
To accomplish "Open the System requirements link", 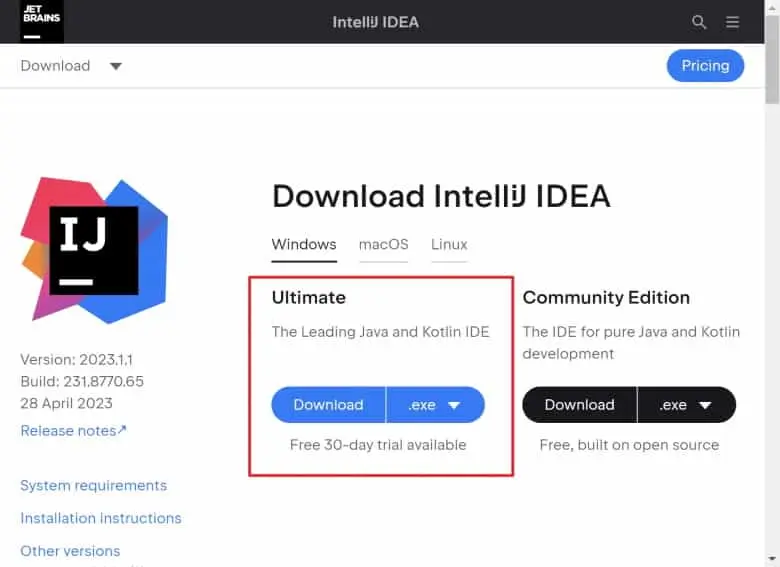I will 93,485.
